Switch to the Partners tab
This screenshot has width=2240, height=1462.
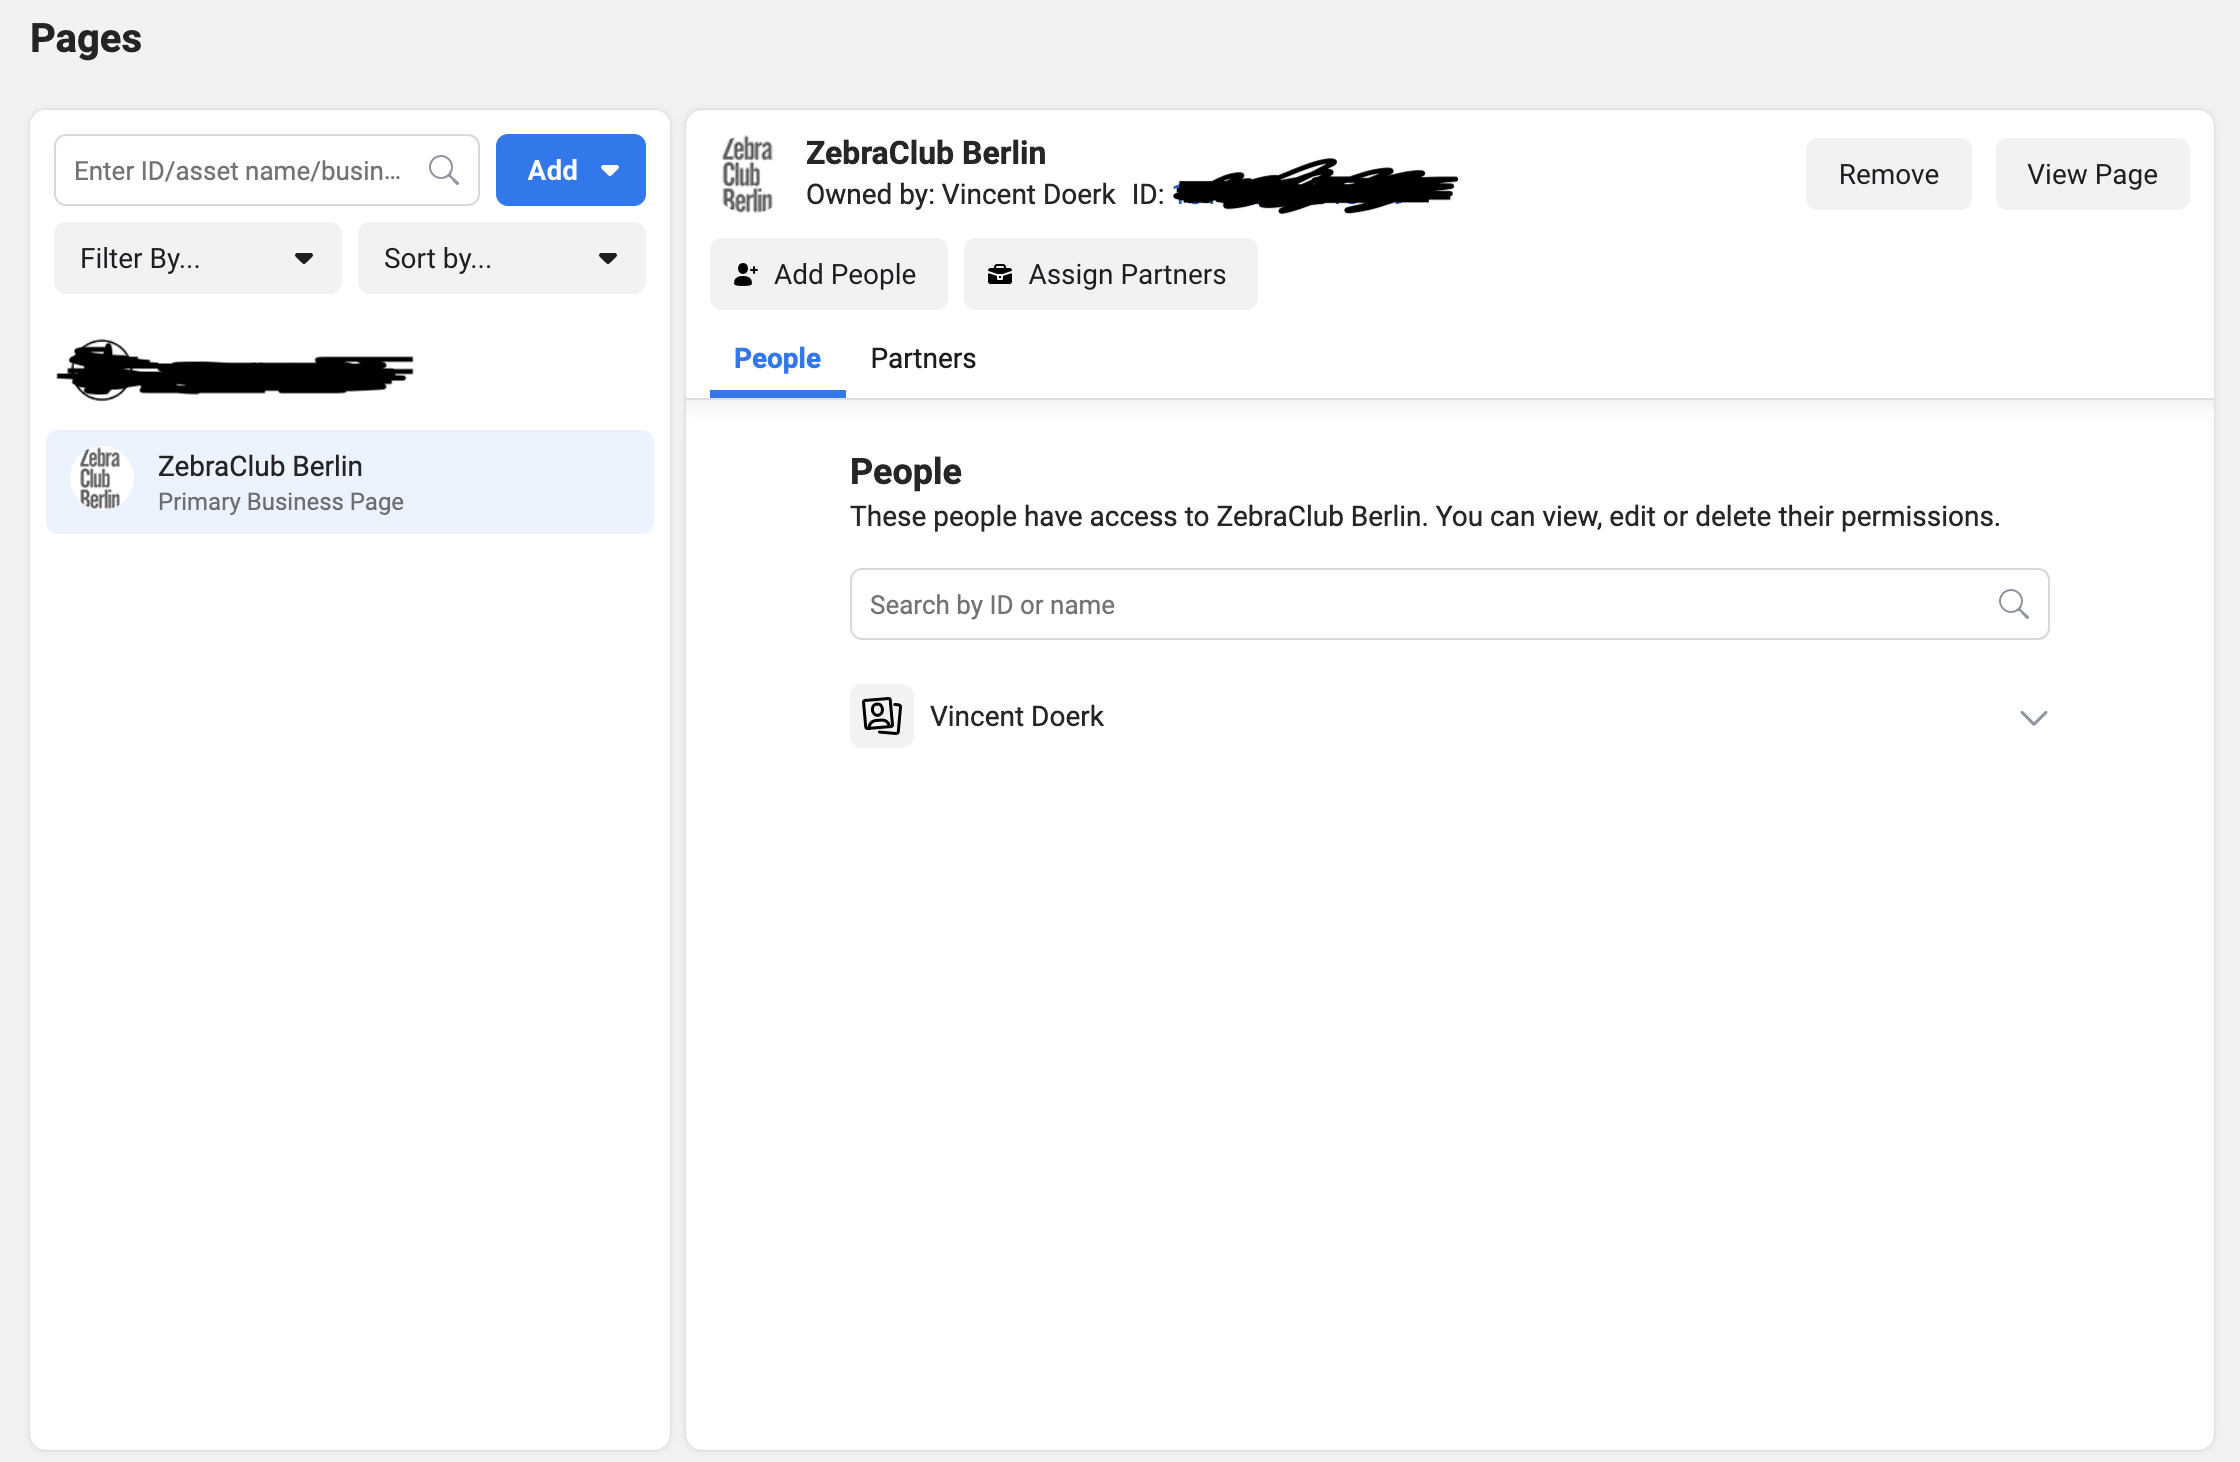tap(922, 358)
